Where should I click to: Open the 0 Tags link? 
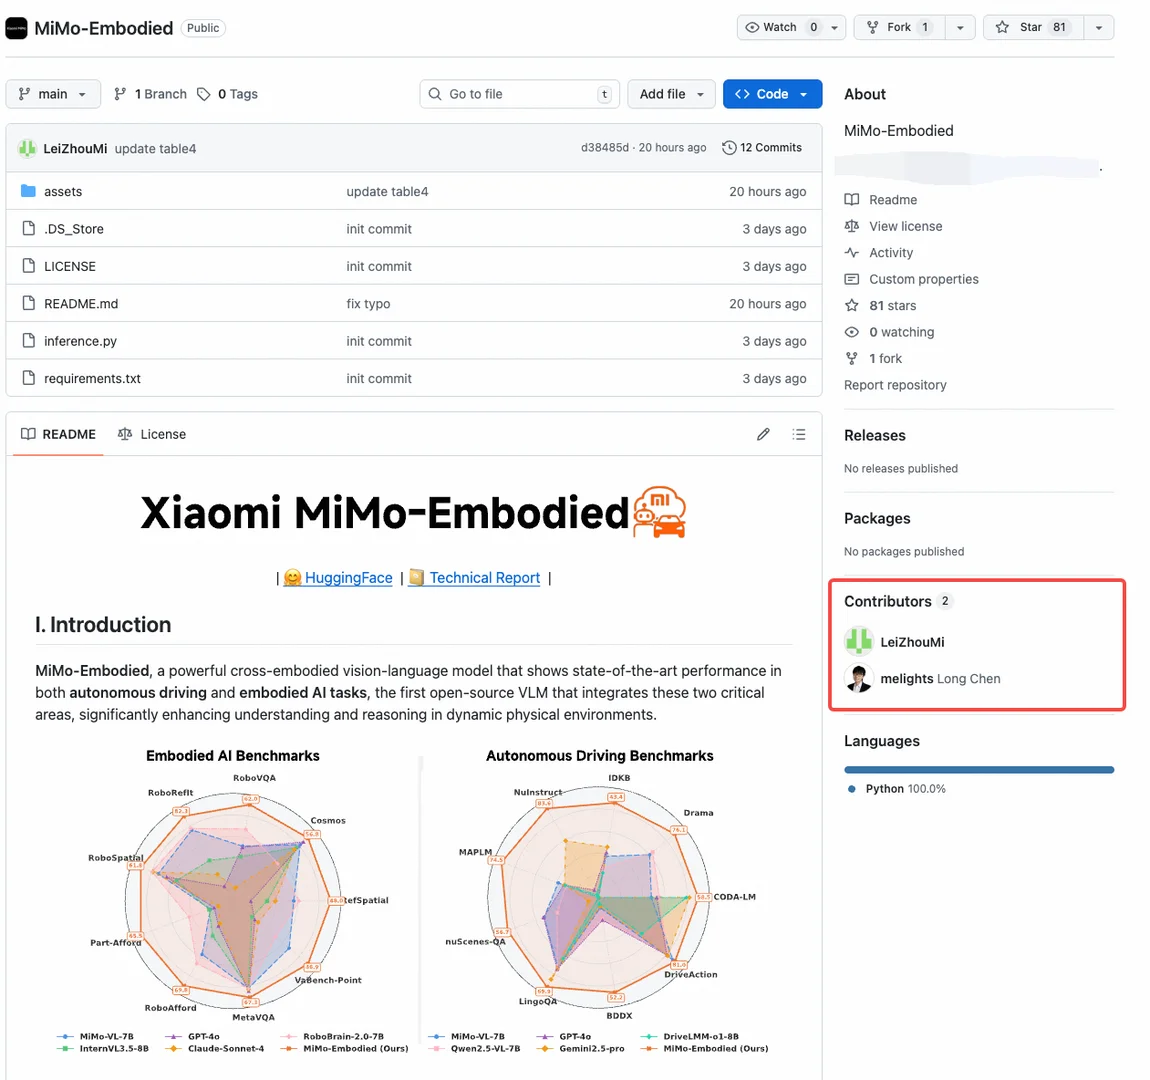(227, 94)
